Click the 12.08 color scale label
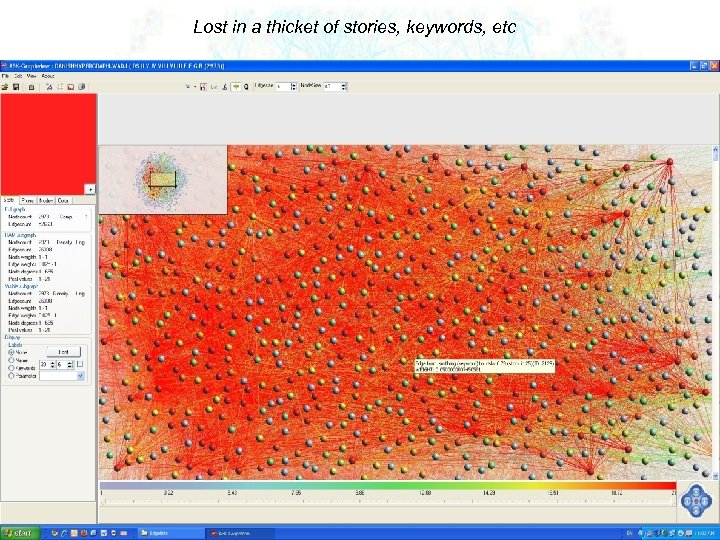 [x=425, y=493]
